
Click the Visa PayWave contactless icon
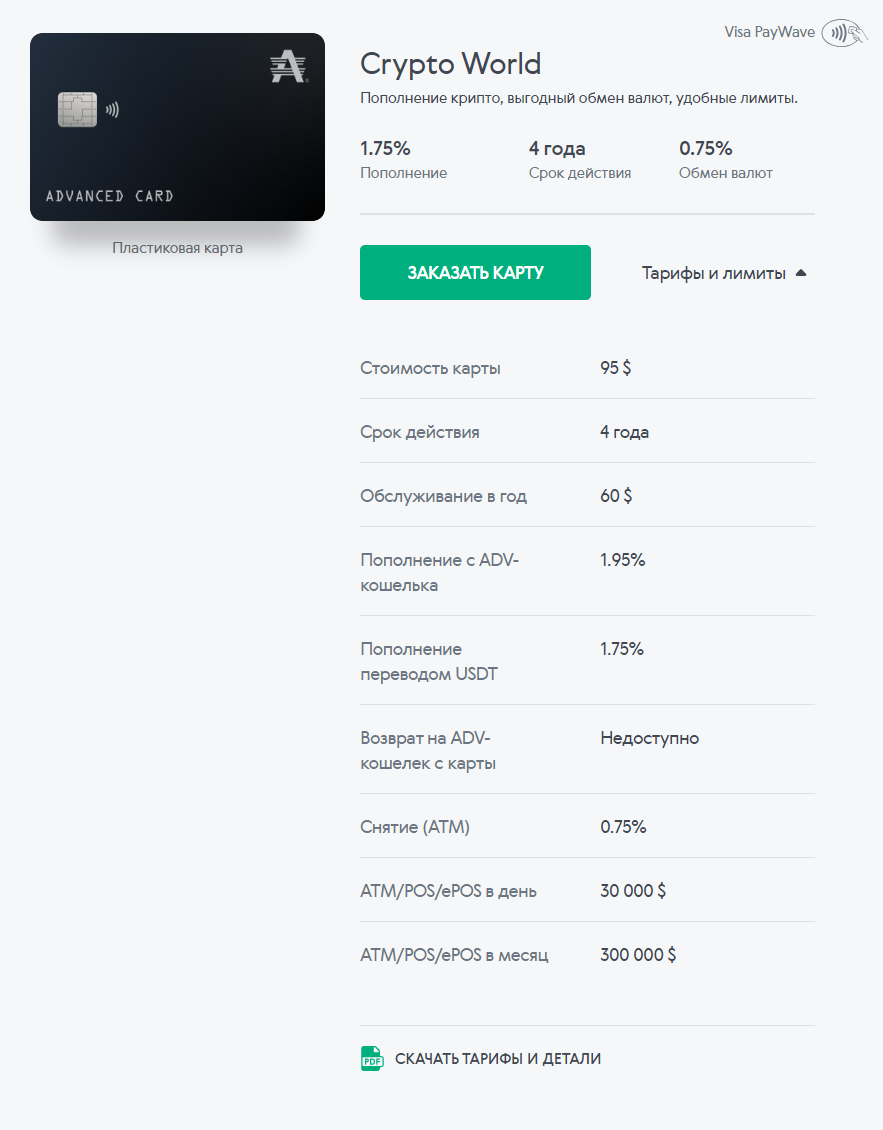(x=844, y=32)
